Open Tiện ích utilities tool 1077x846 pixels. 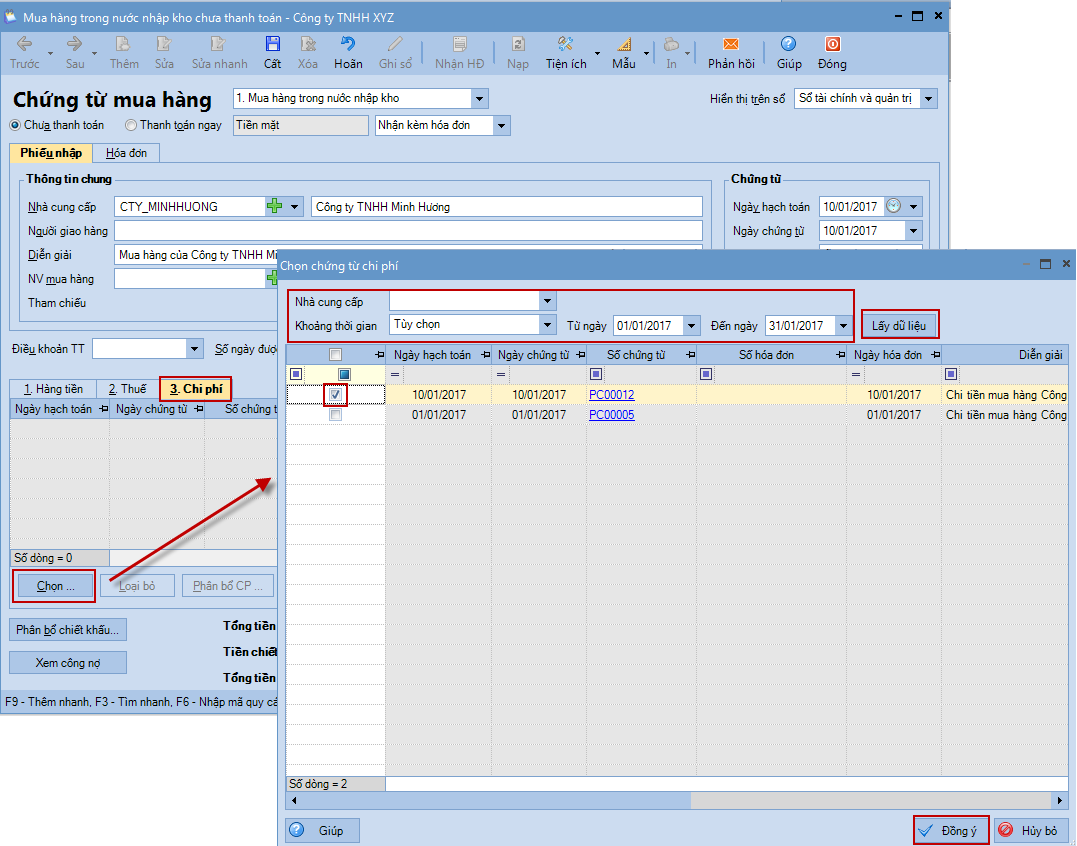[565, 45]
